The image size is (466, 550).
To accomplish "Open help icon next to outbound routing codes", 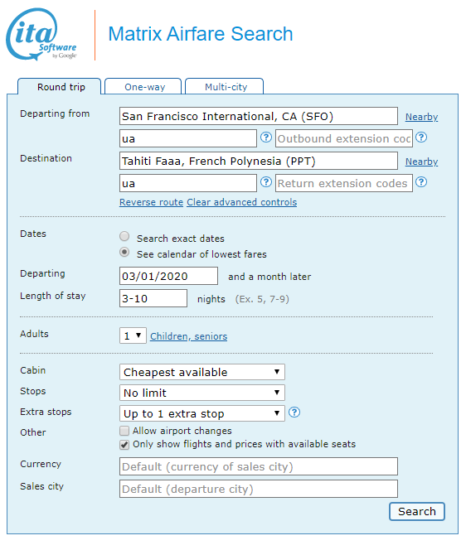I will tap(266, 138).
